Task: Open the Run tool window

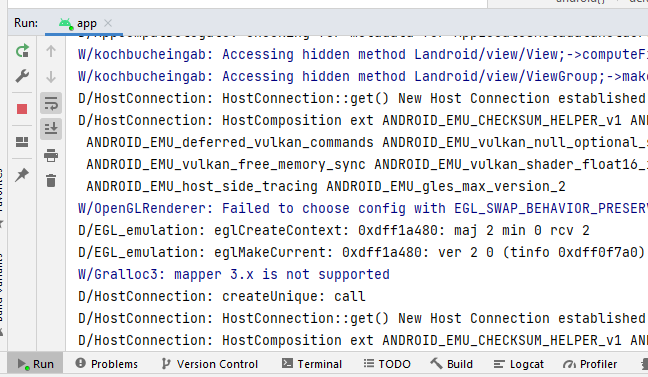Action: 36,364
